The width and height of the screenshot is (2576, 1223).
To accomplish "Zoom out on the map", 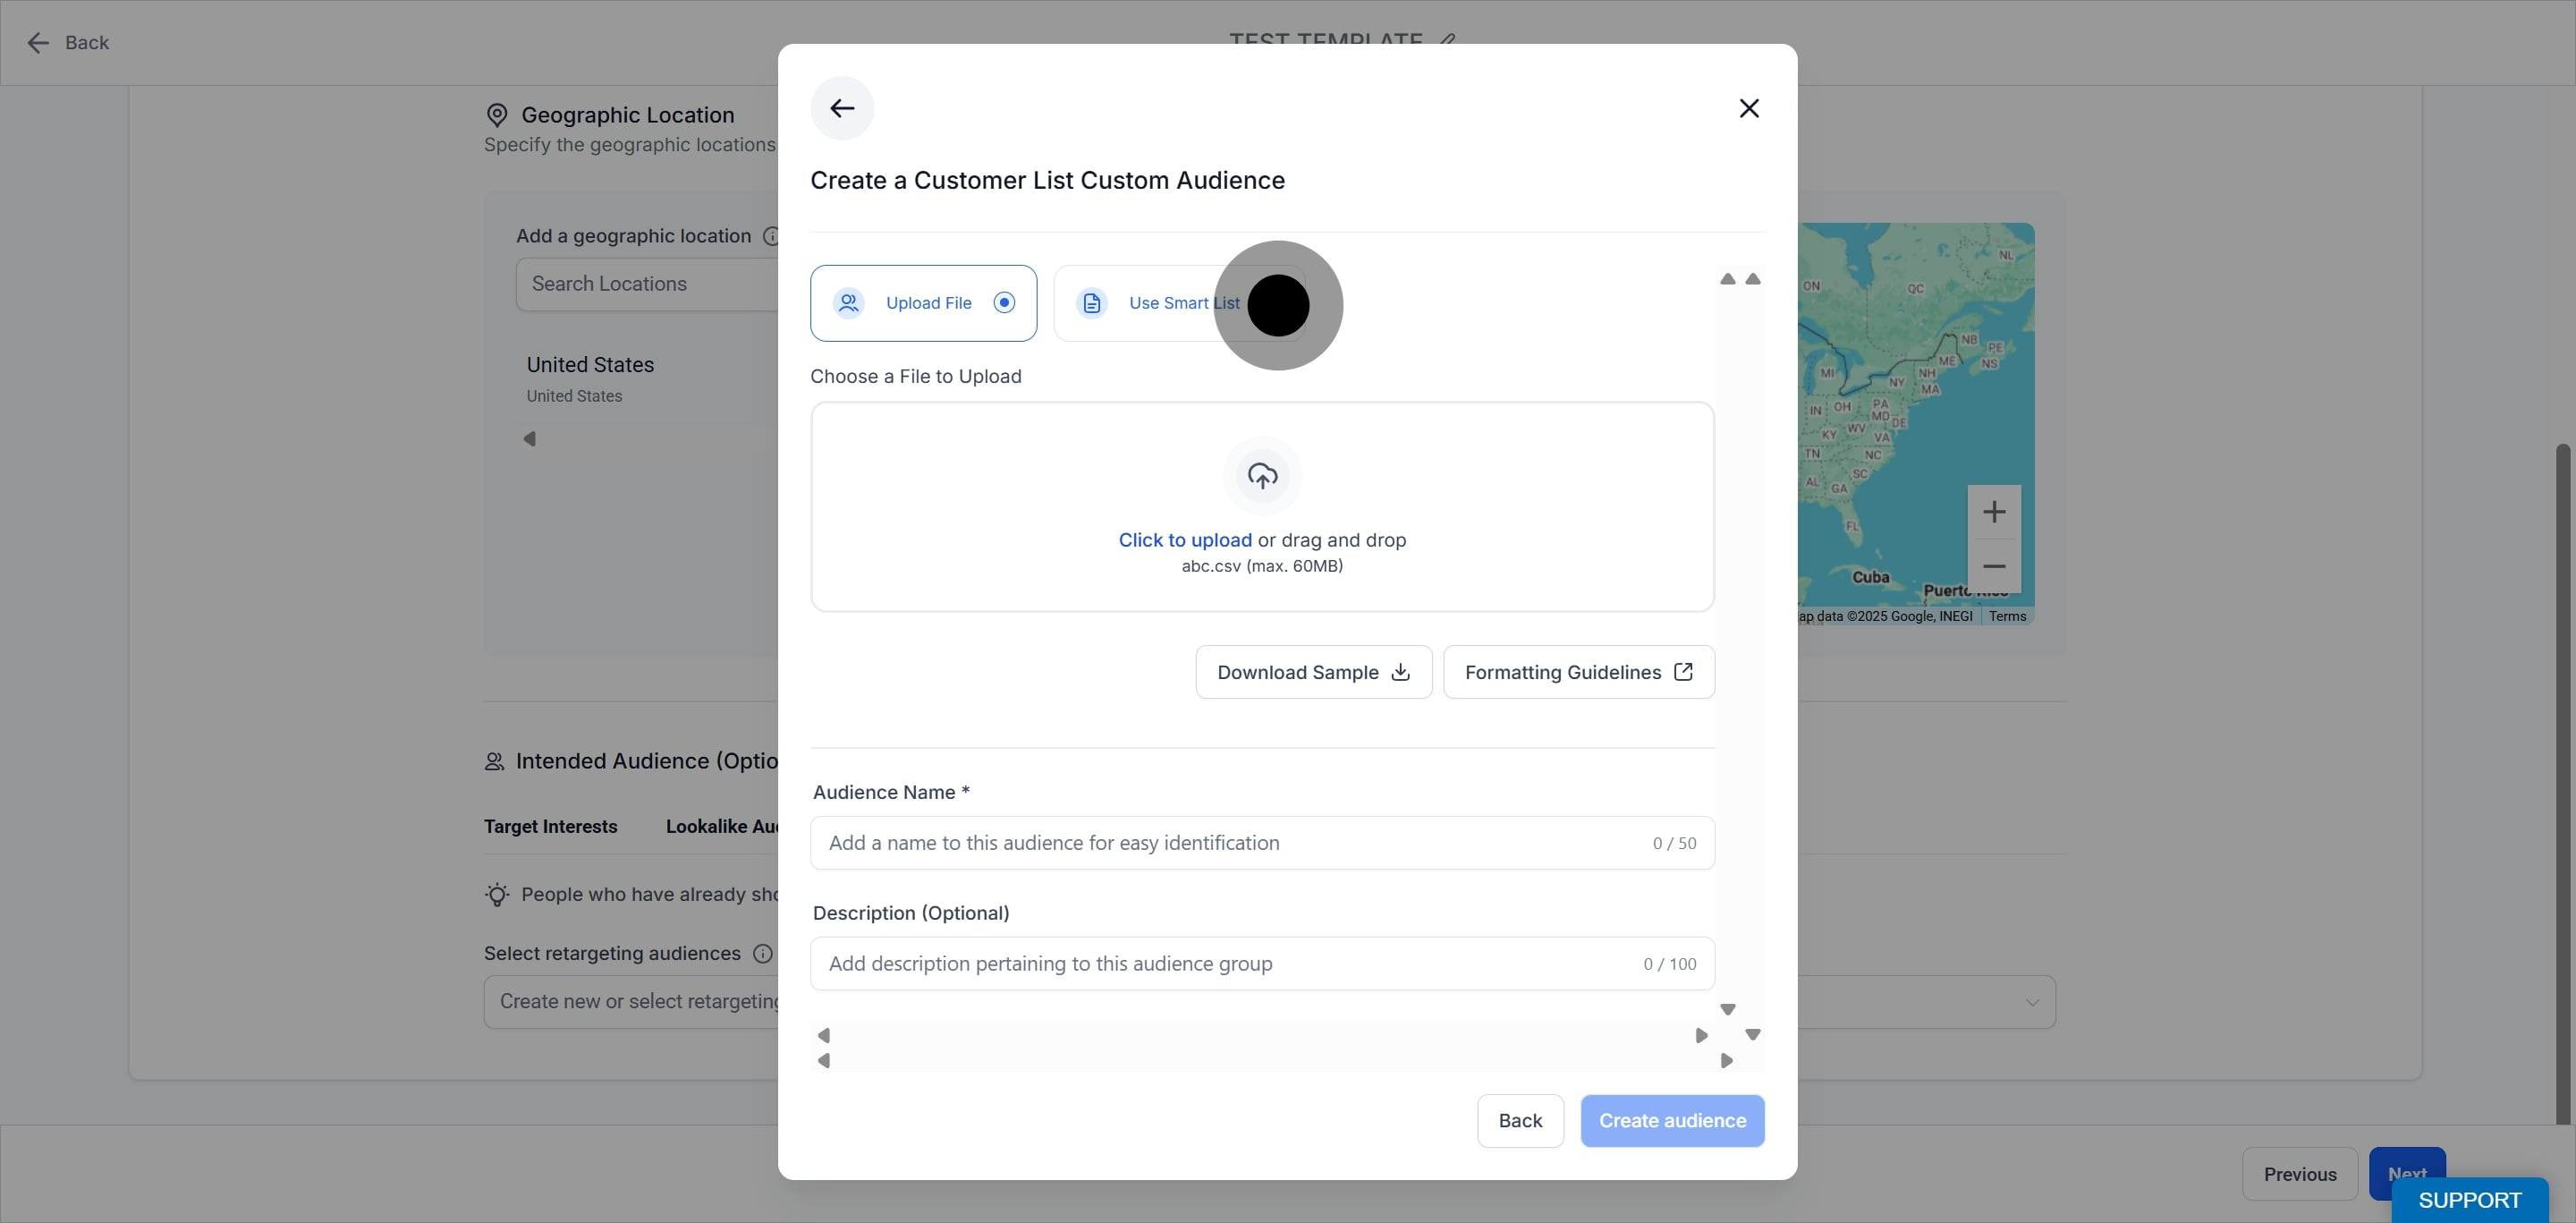I will pos(1994,566).
